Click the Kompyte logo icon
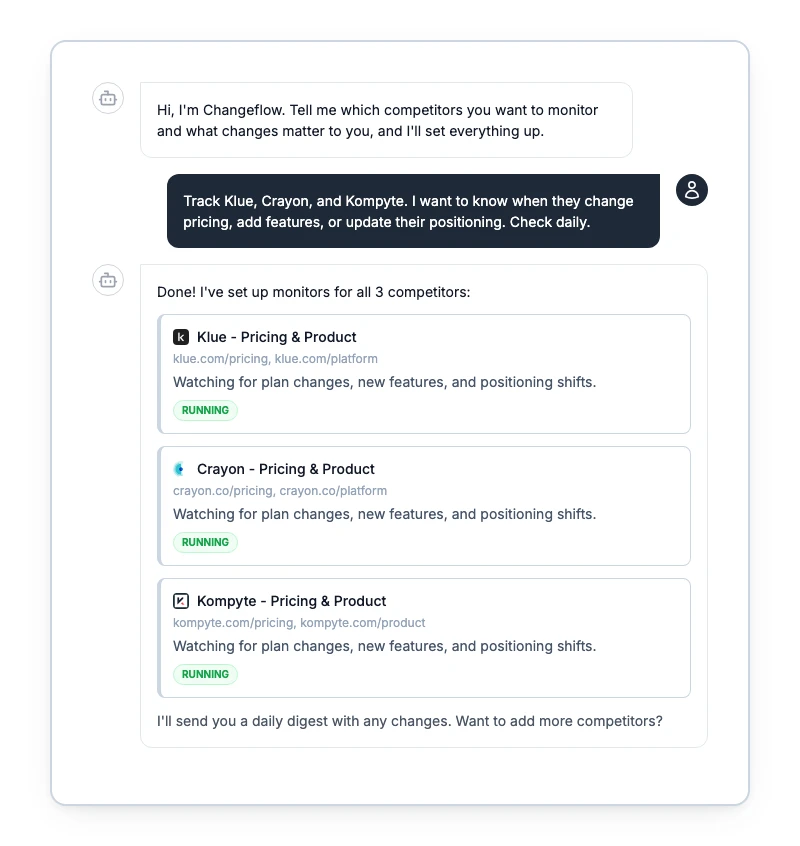This screenshot has width=800, height=846. click(181, 601)
